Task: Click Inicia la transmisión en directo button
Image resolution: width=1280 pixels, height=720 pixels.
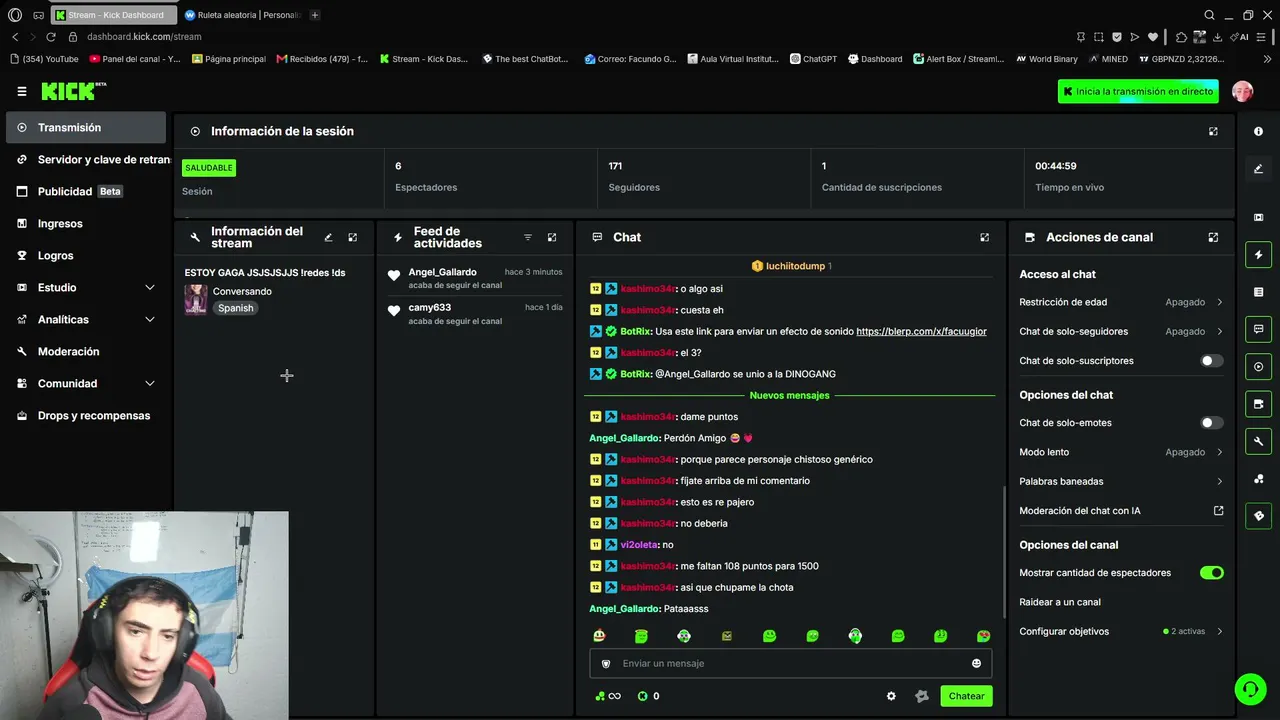Action: (x=1138, y=91)
